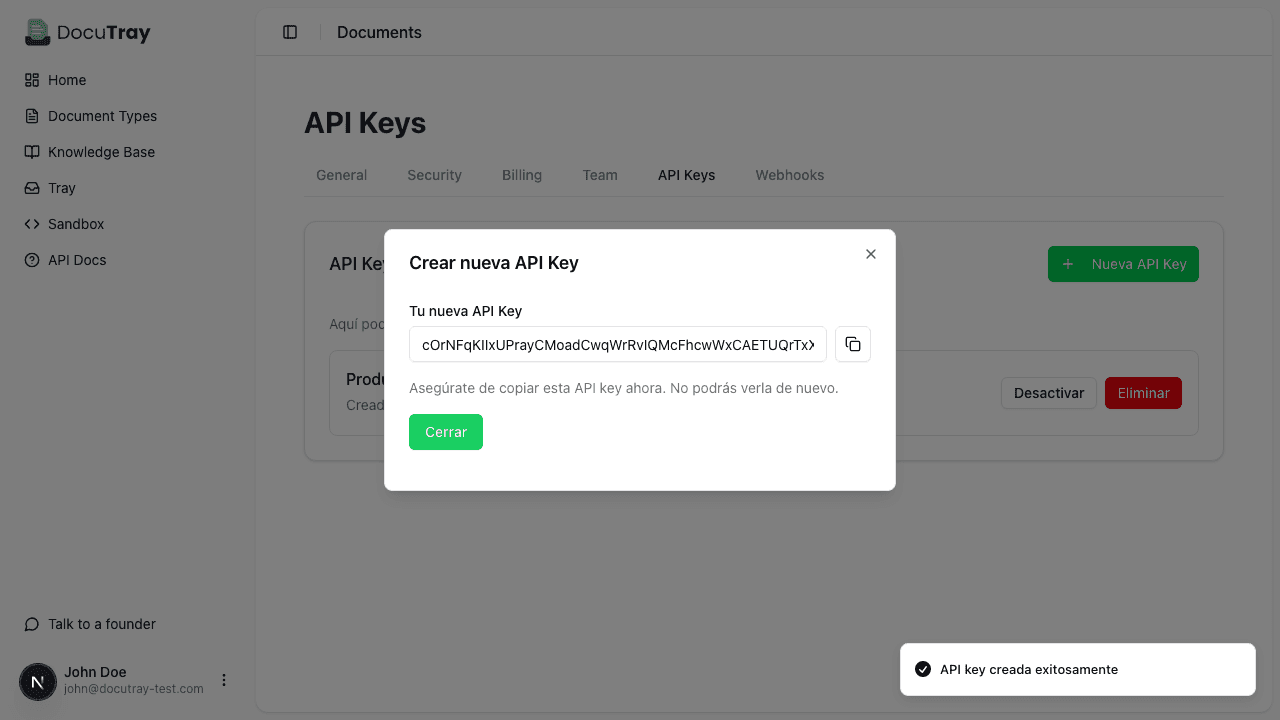The image size is (1280, 720).
Task: Navigate to the Tray page
Action: pyautogui.click(x=60, y=188)
